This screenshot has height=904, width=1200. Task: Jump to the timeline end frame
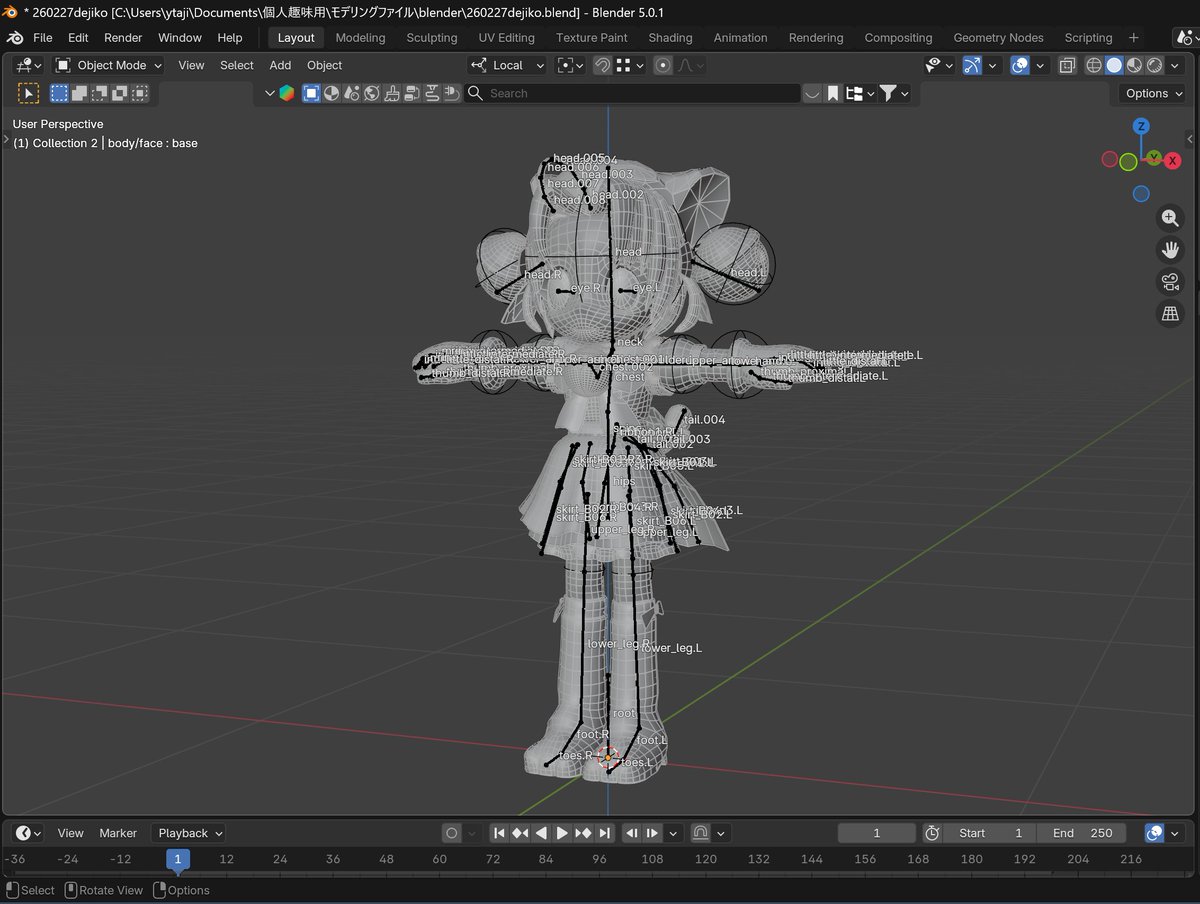pyautogui.click(x=604, y=833)
